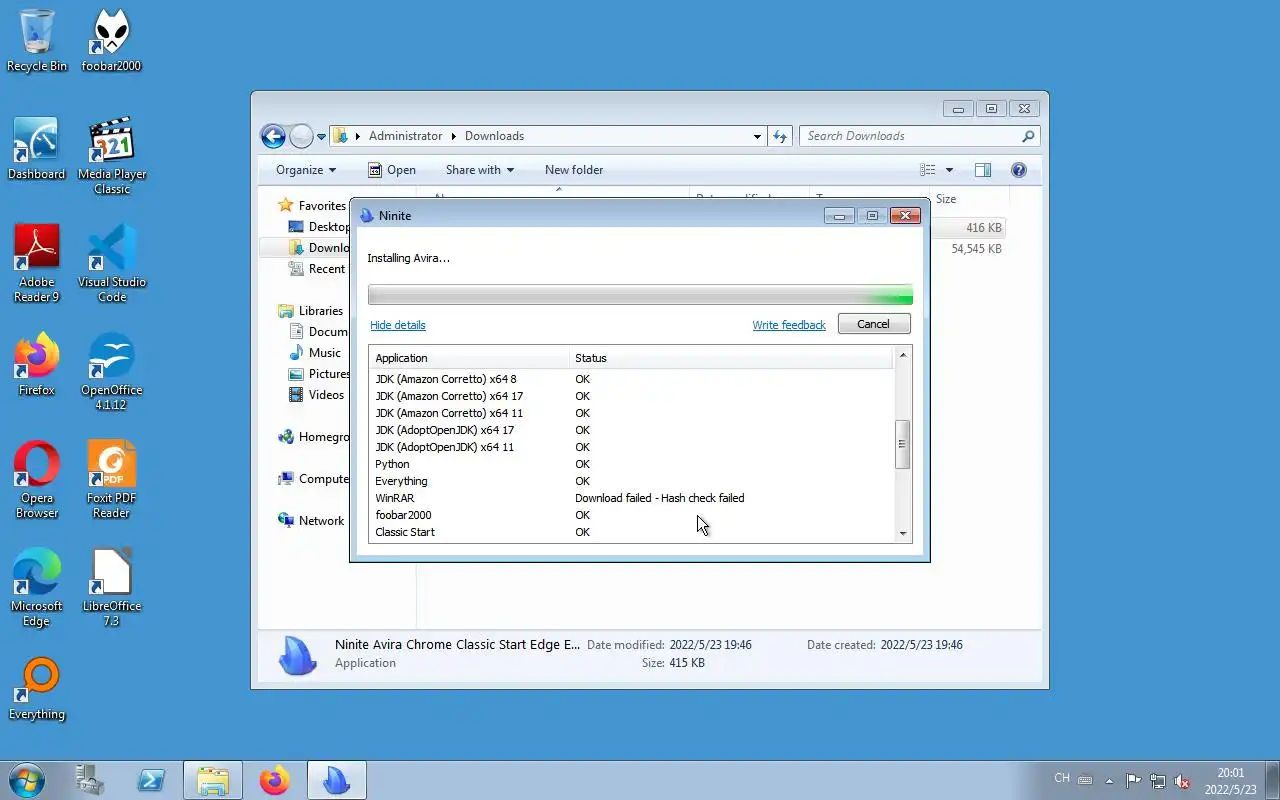This screenshot has height=800, width=1280.
Task: Click Hide details link in Ninite
Action: click(398, 325)
